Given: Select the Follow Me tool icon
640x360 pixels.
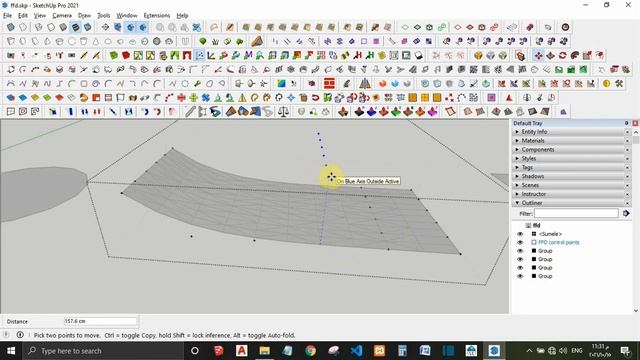Looking at the screenshot, I should [x=575, y=56].
